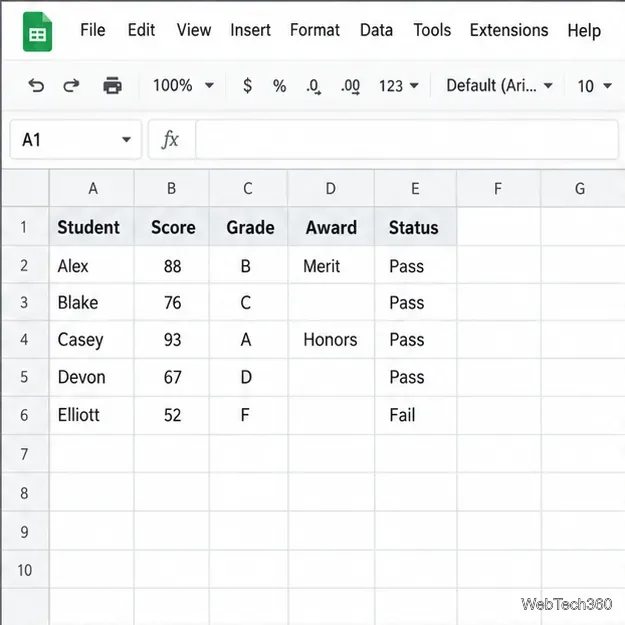
Task: Click Alex's Pass status cell
Action: tap(415, 265)
